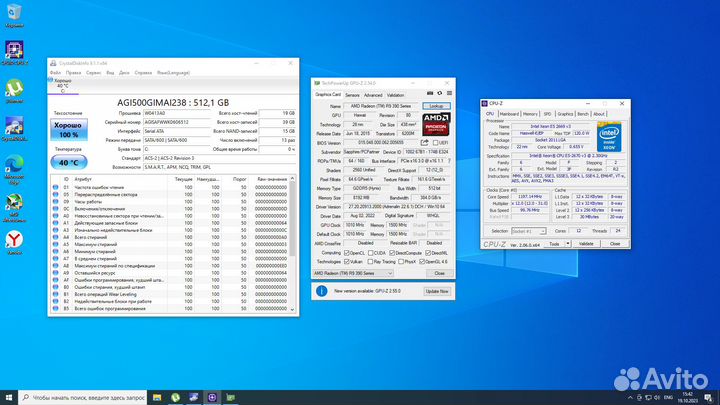Open the CPU-Z Tools dropdown arrow
This screenshot has width=720, height=405.
tap(568, 244)
